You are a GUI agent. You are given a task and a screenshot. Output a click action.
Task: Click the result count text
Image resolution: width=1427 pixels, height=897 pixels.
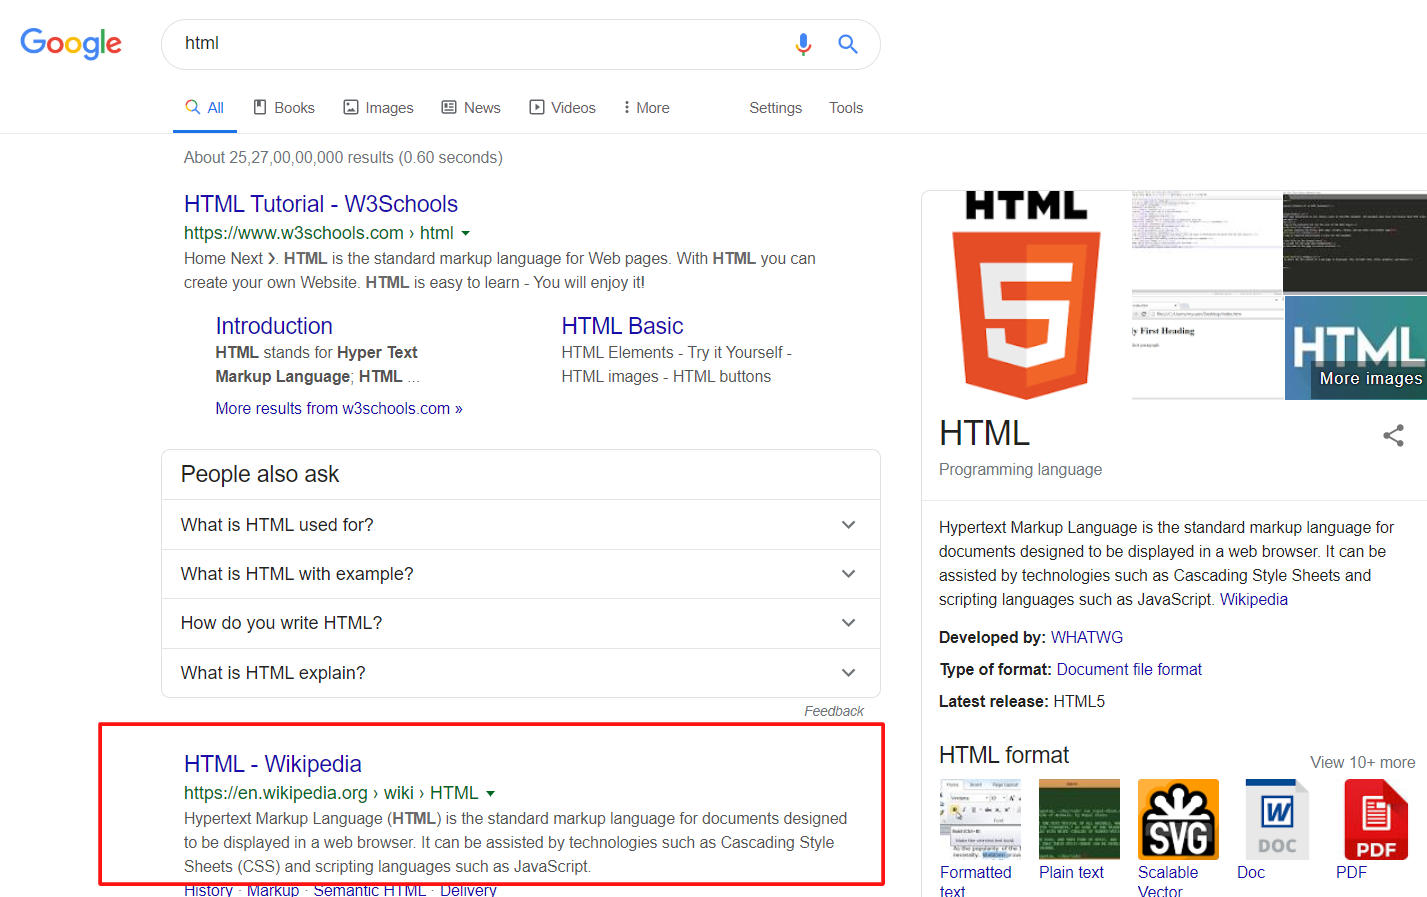[343, 157]
